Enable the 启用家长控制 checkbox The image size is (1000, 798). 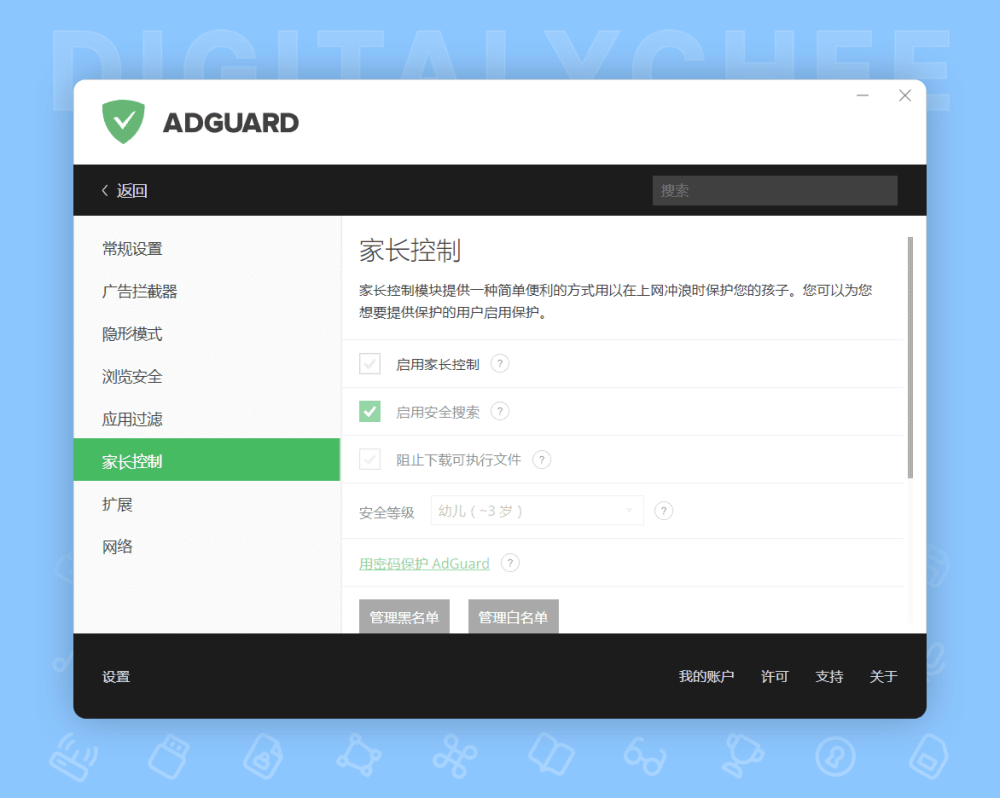click(x=370, y=364)
